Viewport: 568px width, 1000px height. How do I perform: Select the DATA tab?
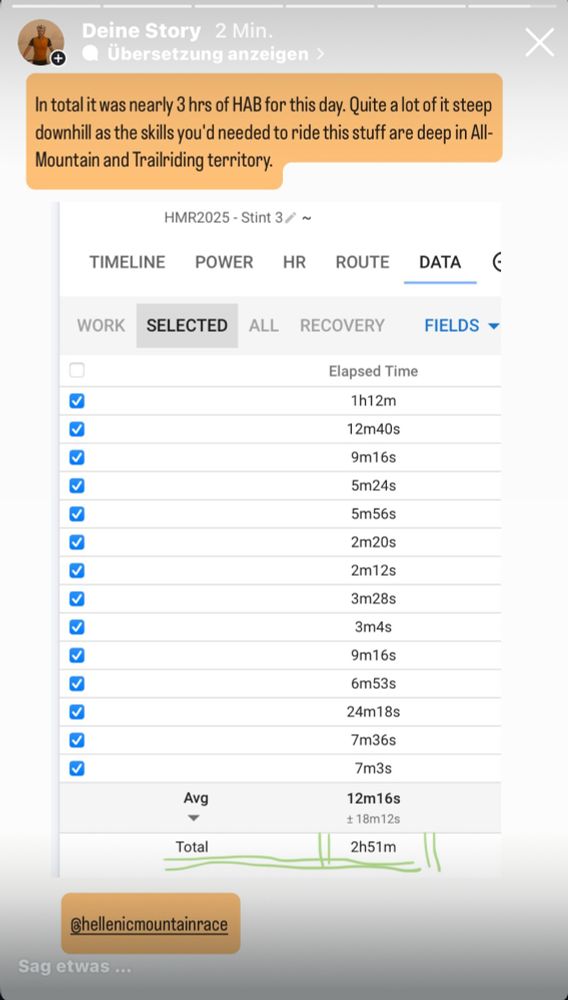coord(440,262)
